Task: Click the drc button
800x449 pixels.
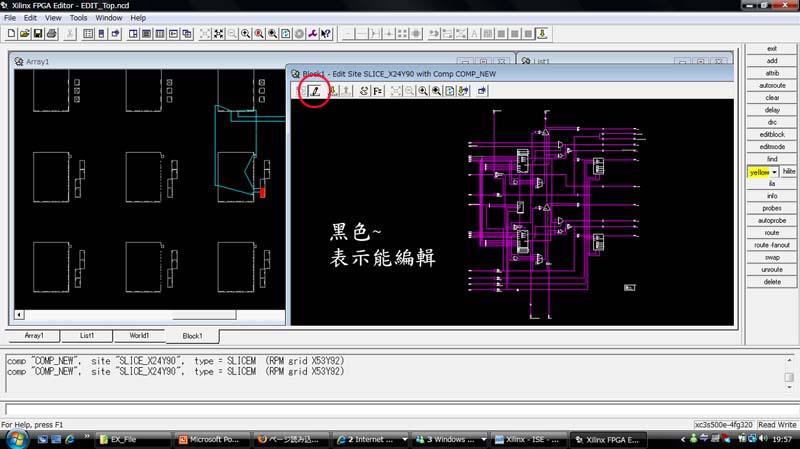Action: 771,122
